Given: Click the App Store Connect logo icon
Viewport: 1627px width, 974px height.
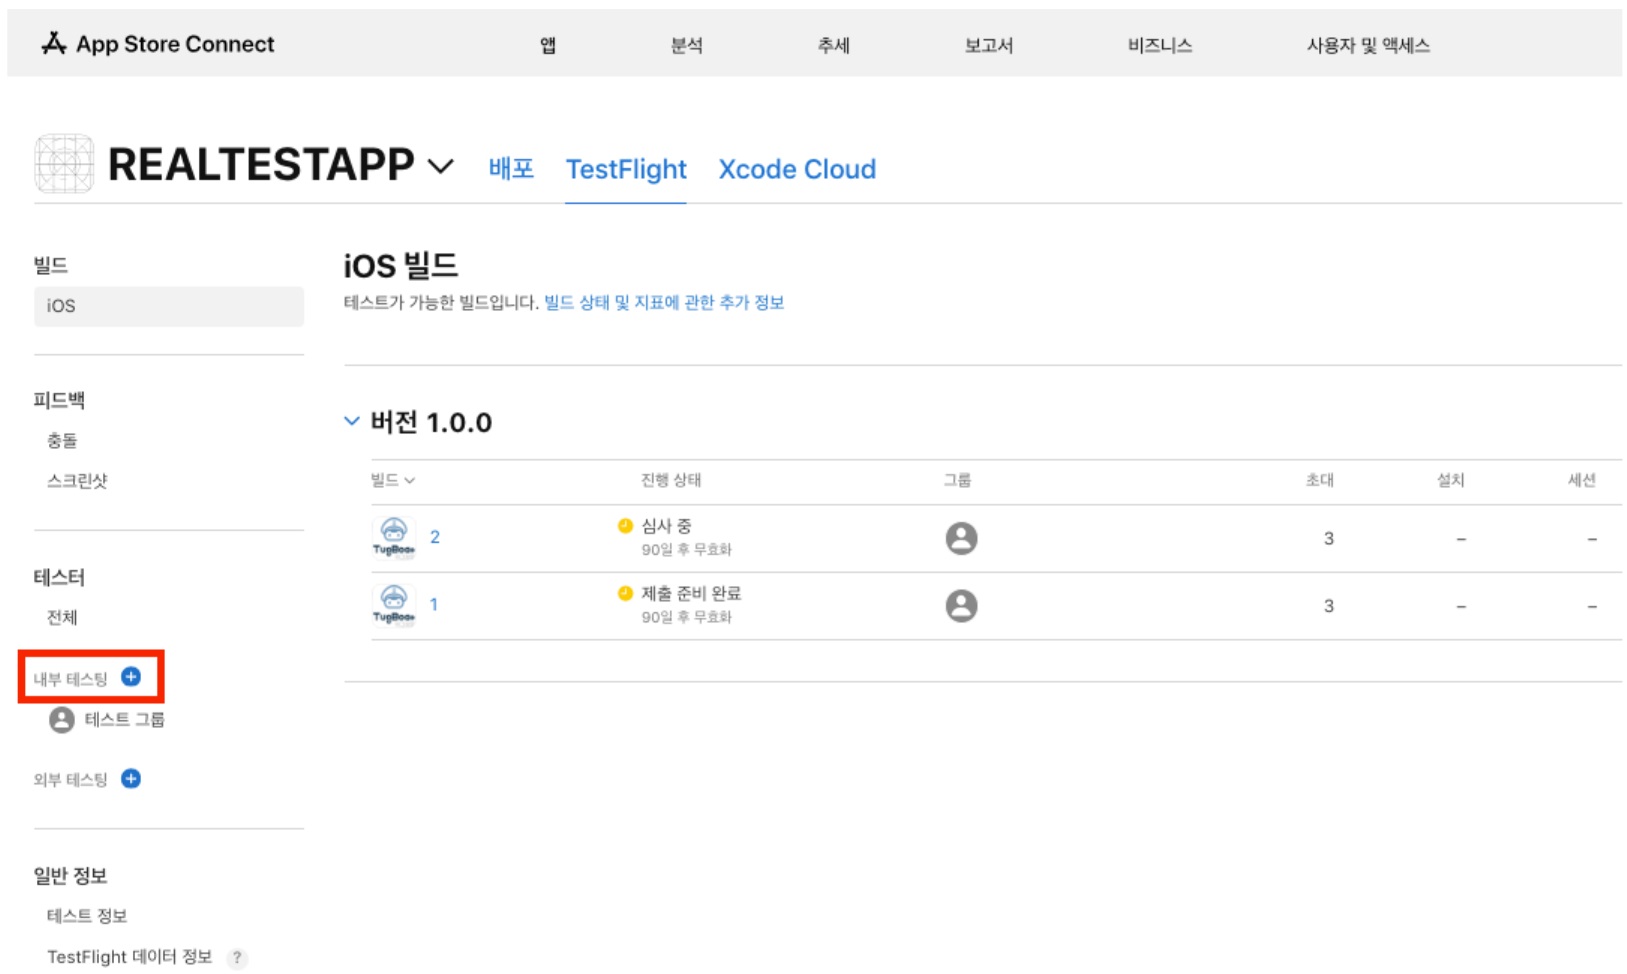Looking at the screenshot, I should [53, 43].
